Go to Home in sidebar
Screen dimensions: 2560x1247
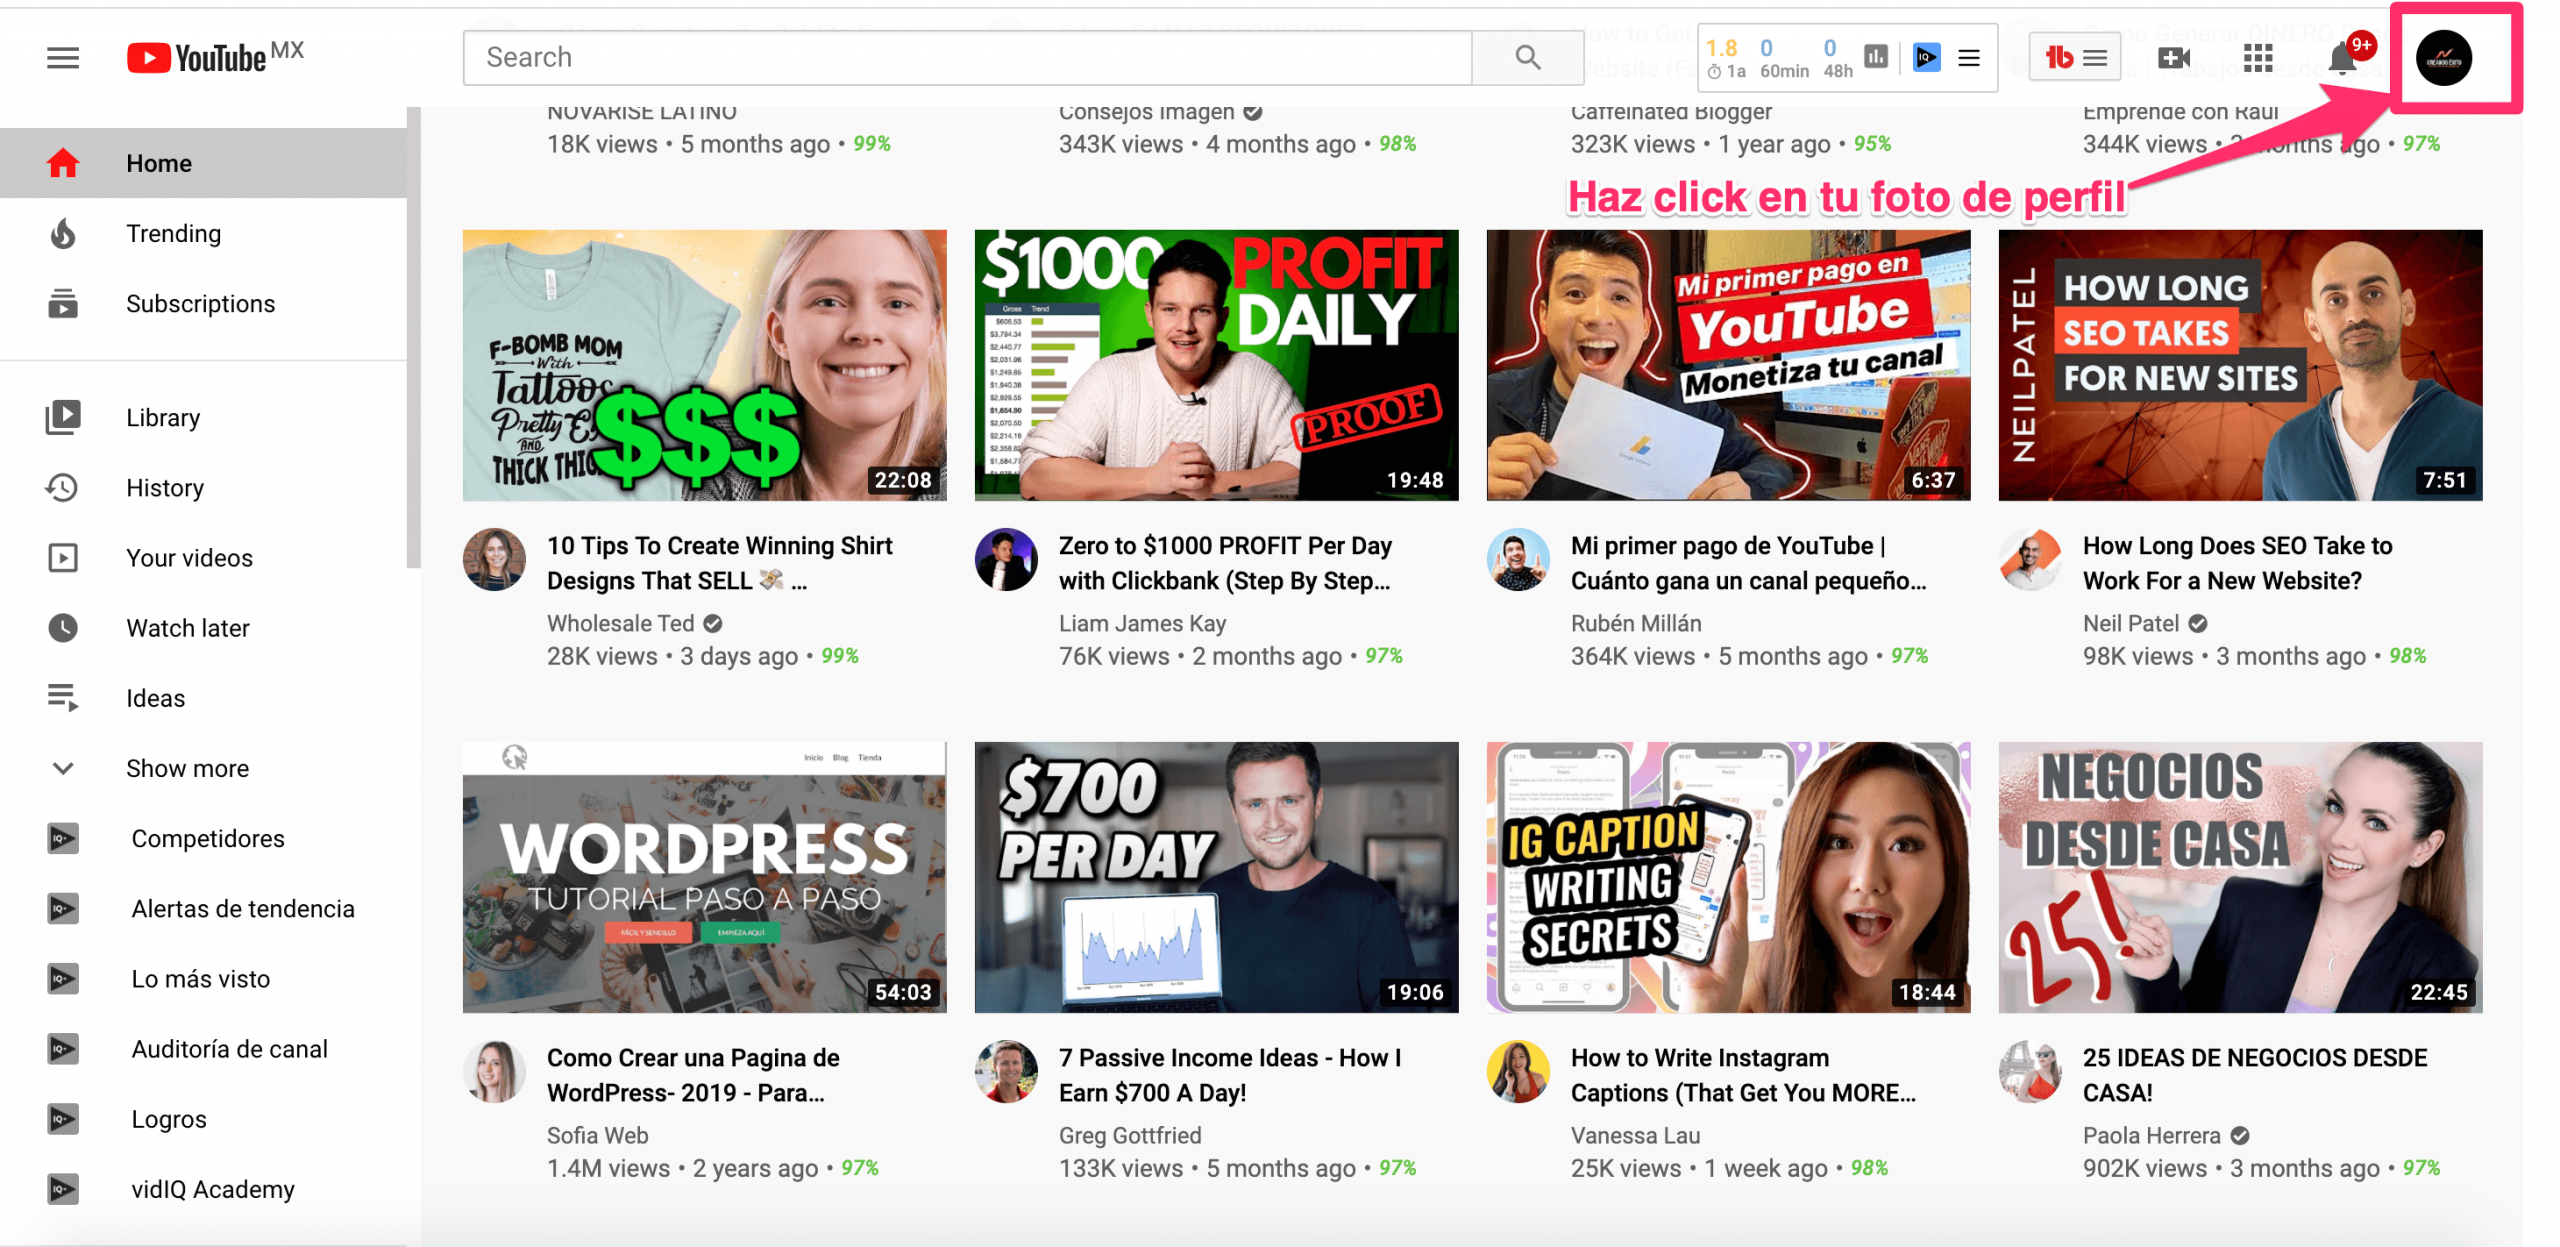tap(203, 163)
